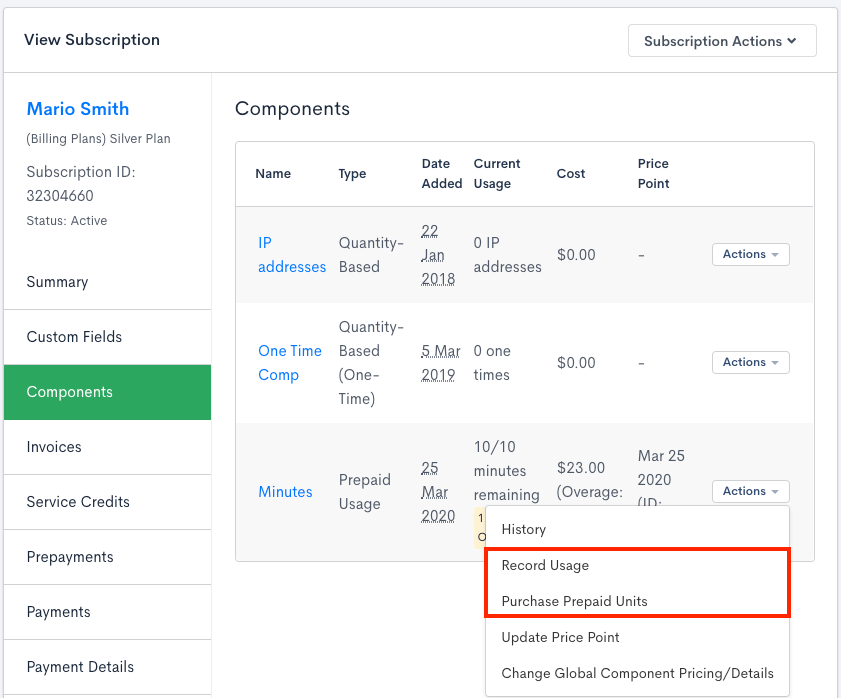The image size is (841, 698).
Task: Open the Payment Details tab
Action: [80, 667]
